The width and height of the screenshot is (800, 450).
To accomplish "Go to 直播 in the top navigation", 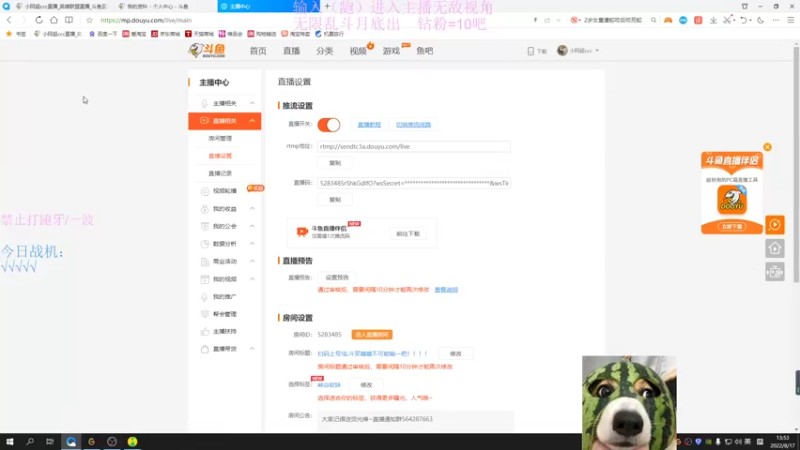I will (x=291, y=51).
